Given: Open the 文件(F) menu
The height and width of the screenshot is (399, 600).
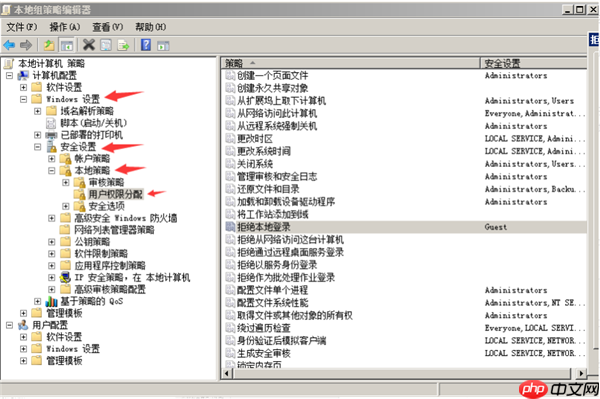Looking at the screenshot, I should tap(22, 27).
